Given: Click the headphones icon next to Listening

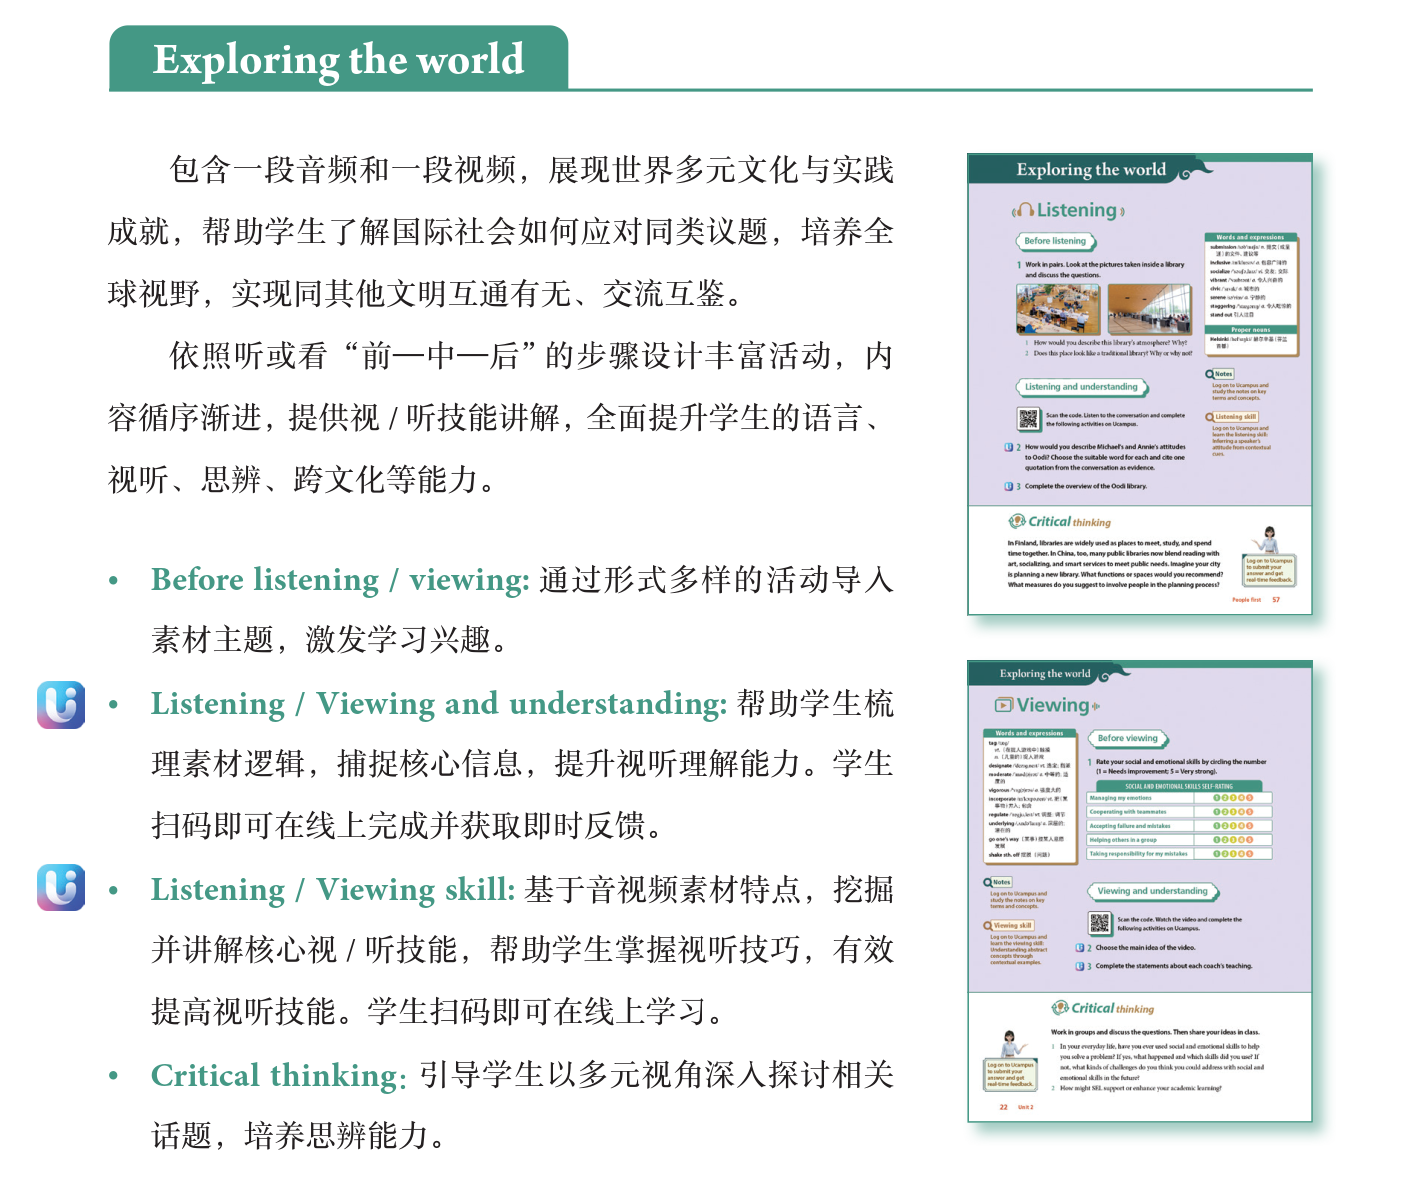Looking at the screenshot, I should pos(1023,210).
